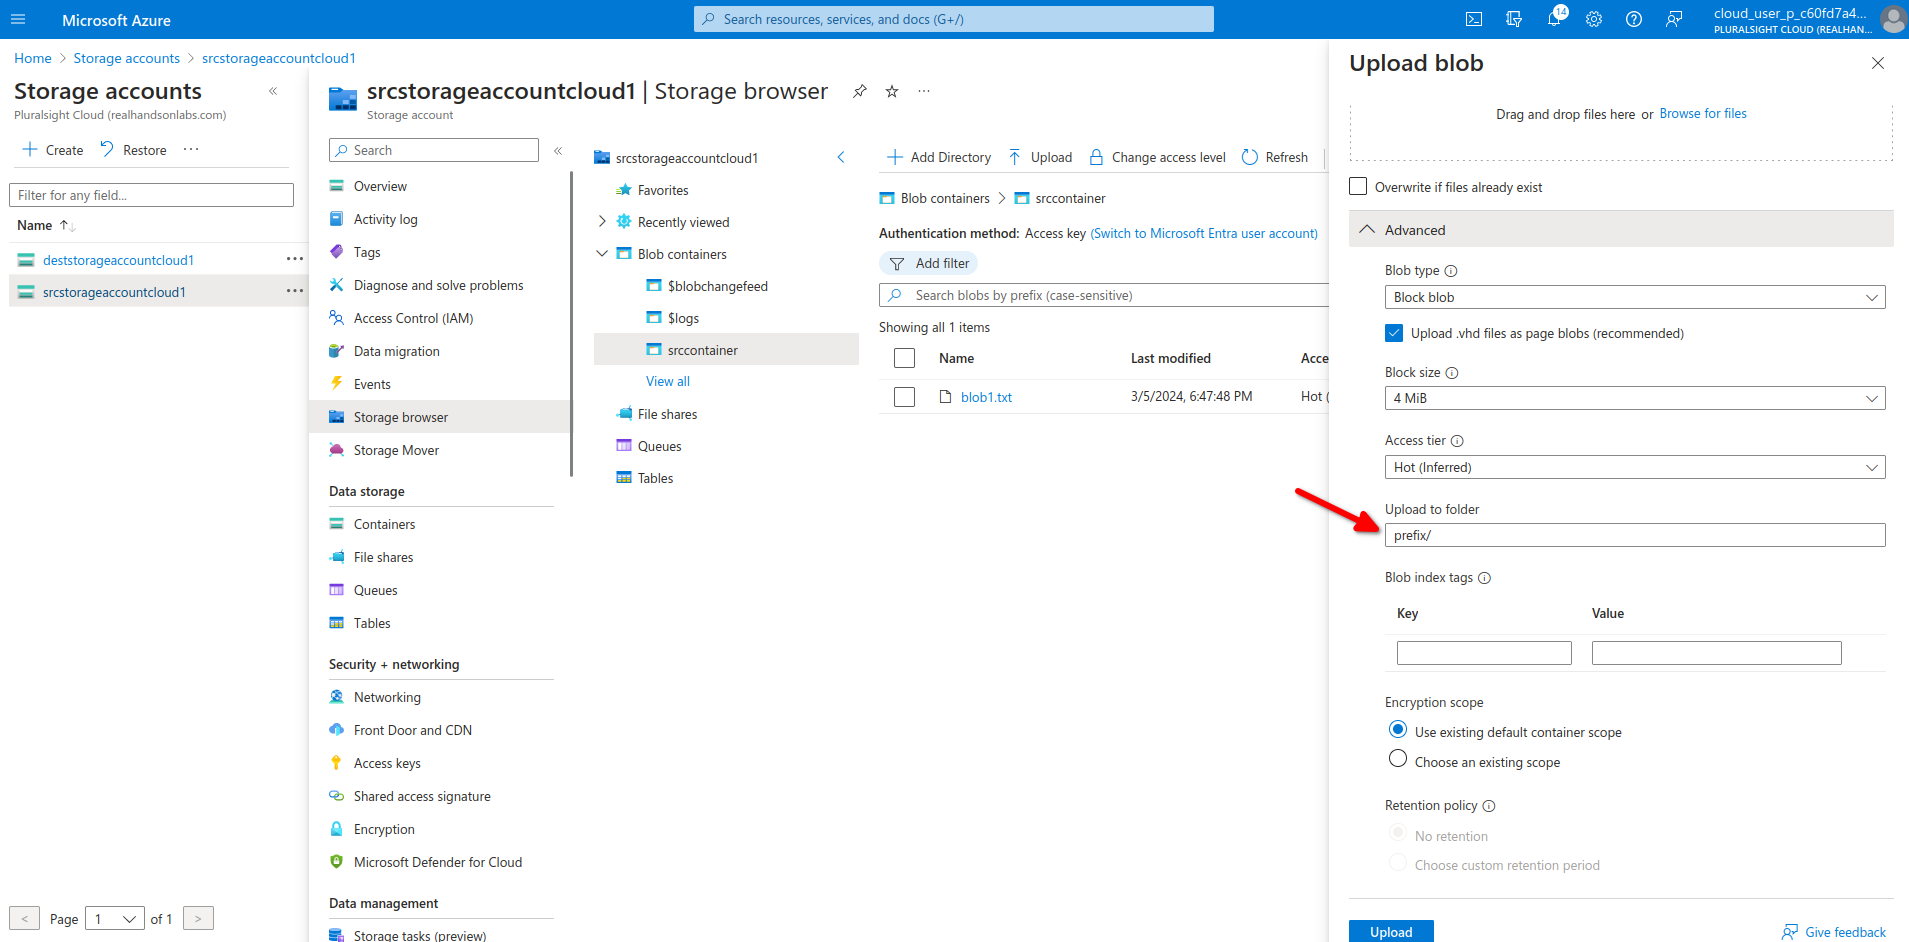Screen dimensions: 1909x942
Task: Open the portal hamburger menu
Action: pyautogui.click(x=18, y=19)
